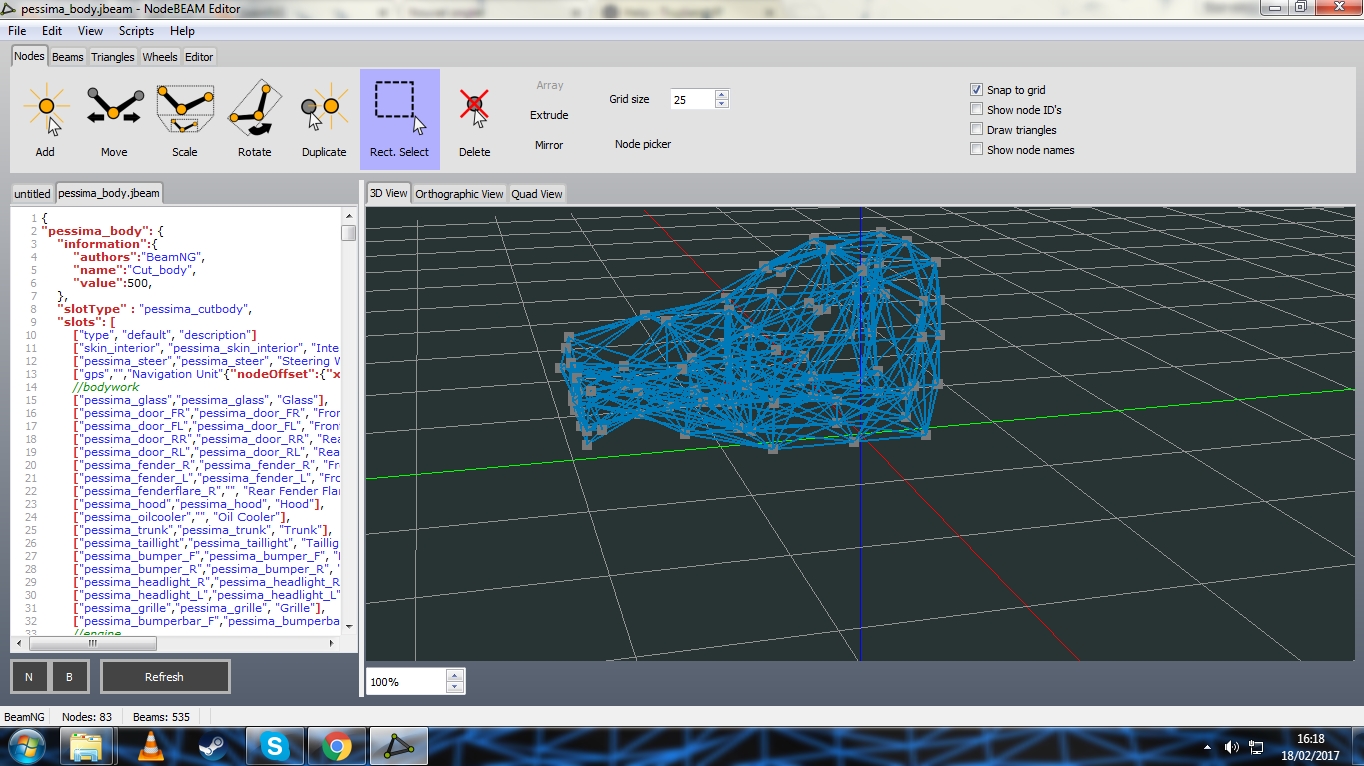The image size is (1364, 766).
Task: Enable Show node ID's checkbox
Action: click(977, 110)
